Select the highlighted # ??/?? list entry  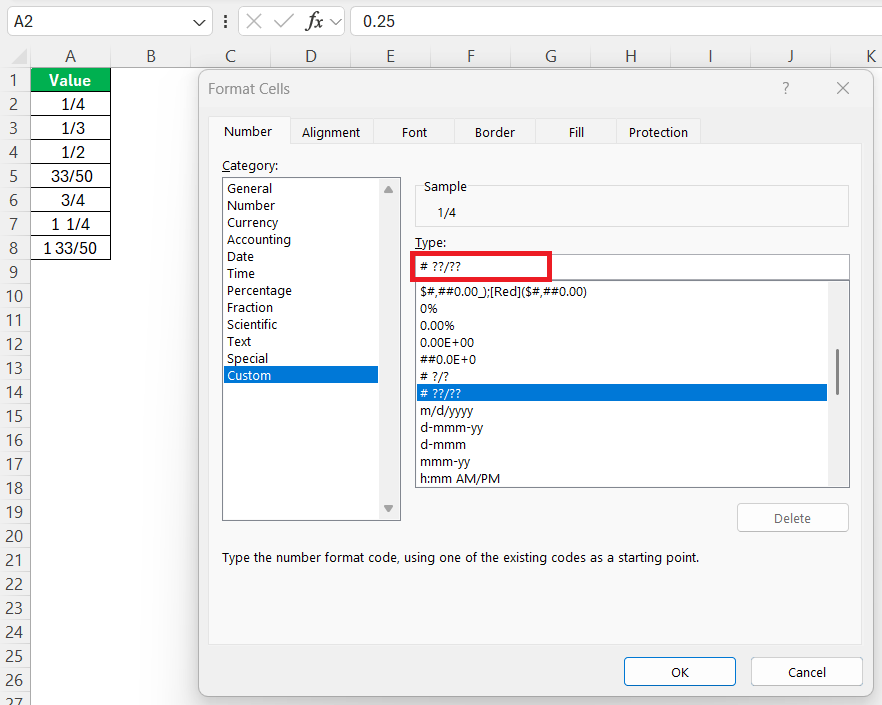pyautogui.click(x=622, y=393)
